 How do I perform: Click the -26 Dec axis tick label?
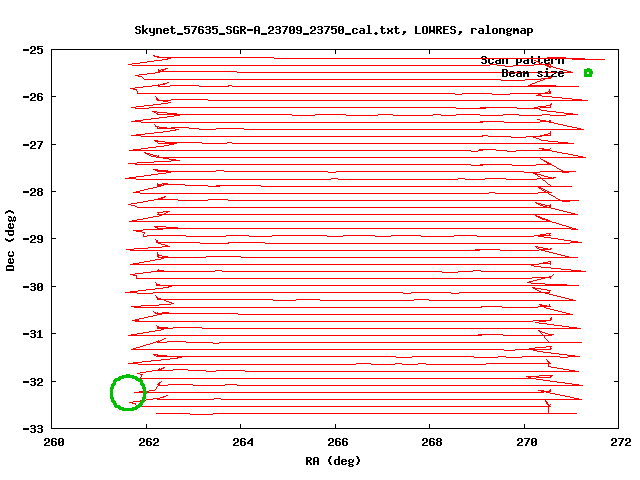33,97
